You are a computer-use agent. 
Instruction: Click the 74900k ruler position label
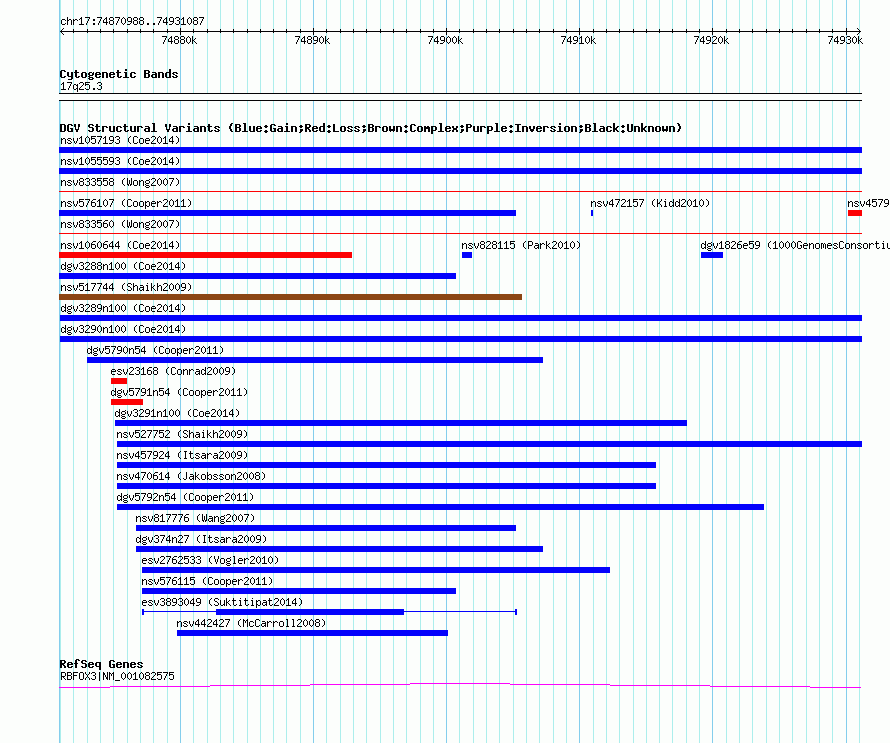pyautogui.click(x=445, y=40)
